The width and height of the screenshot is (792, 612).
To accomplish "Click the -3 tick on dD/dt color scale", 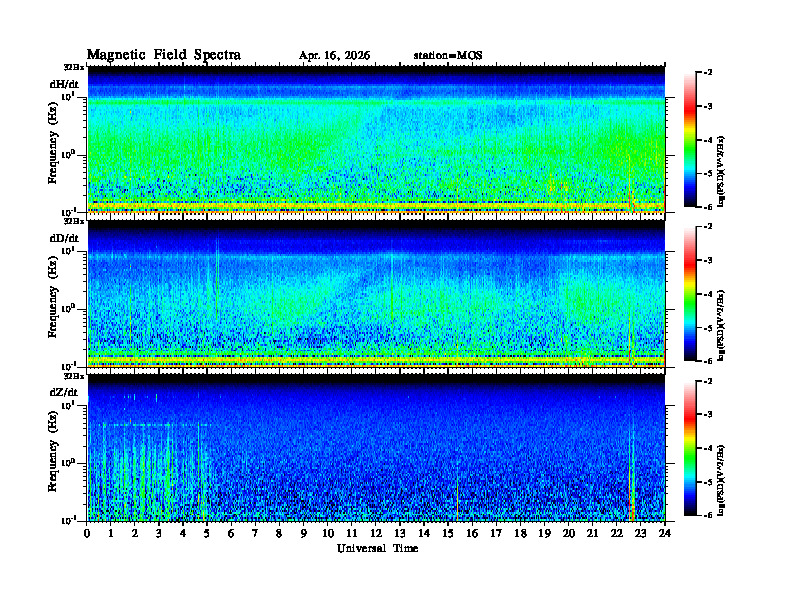I will [x=708, y=261].
